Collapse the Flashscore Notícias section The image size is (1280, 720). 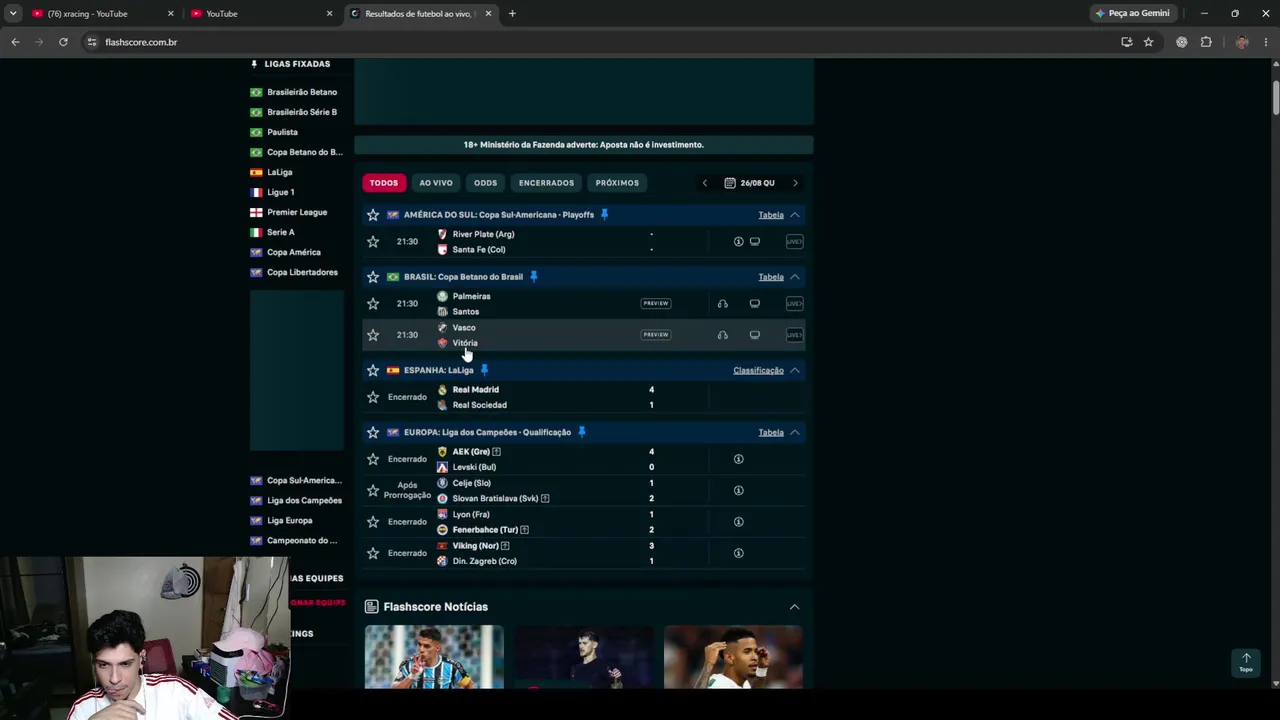tap(795, 607)
